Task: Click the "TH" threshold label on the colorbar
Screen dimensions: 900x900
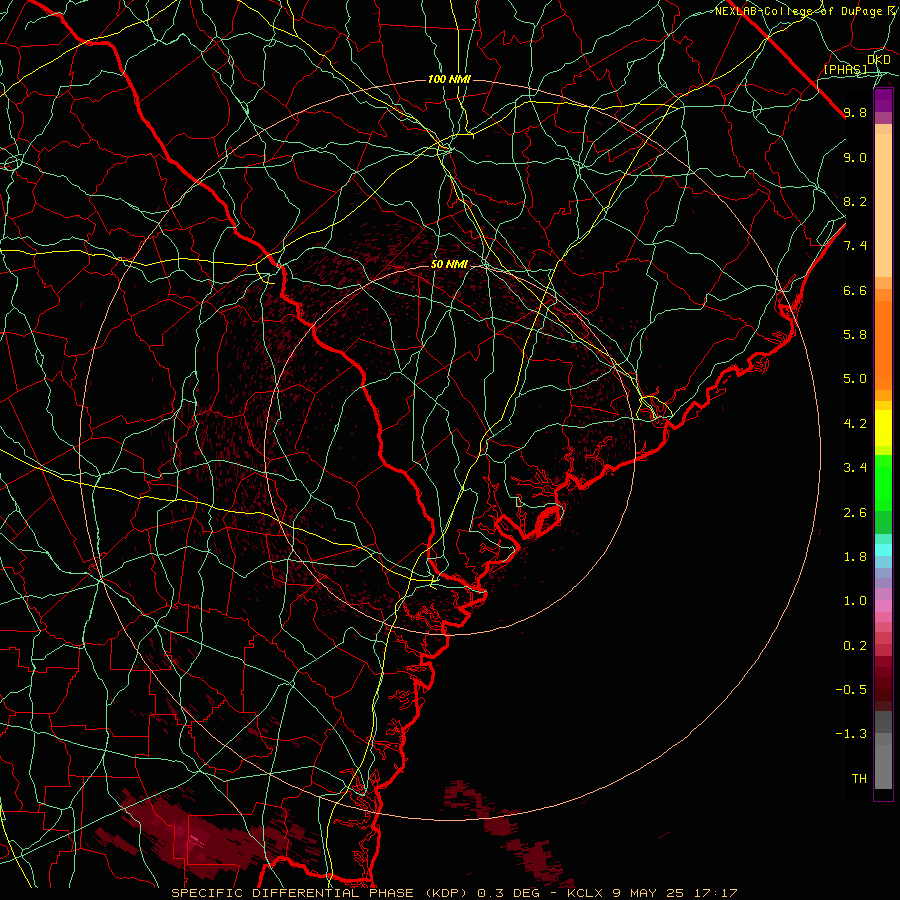Action: (859, 779)
